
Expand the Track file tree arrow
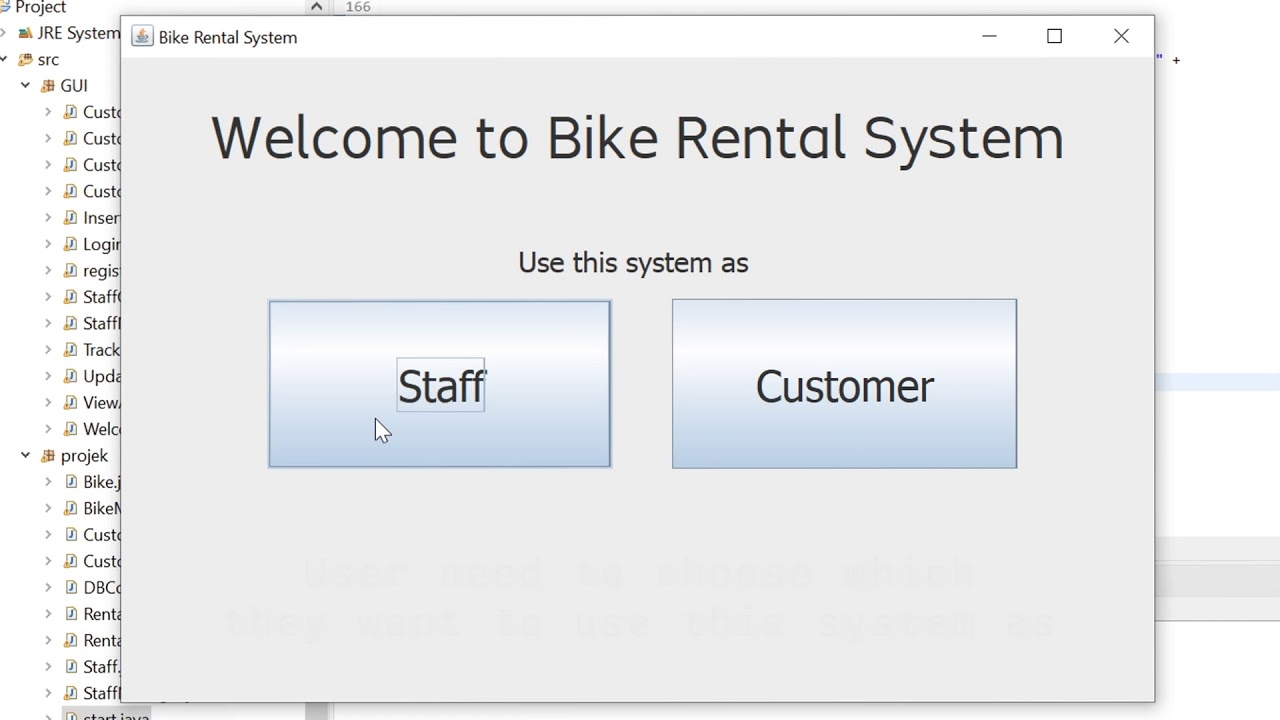coord(48,350)
